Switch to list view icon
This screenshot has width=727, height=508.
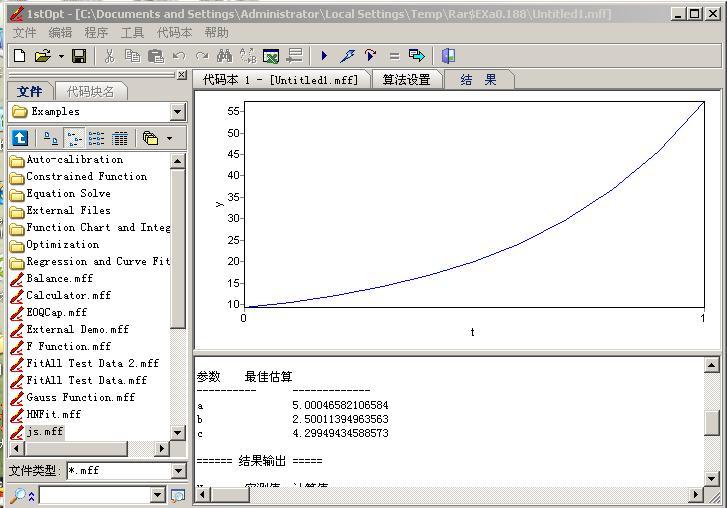tap(96, 138)
